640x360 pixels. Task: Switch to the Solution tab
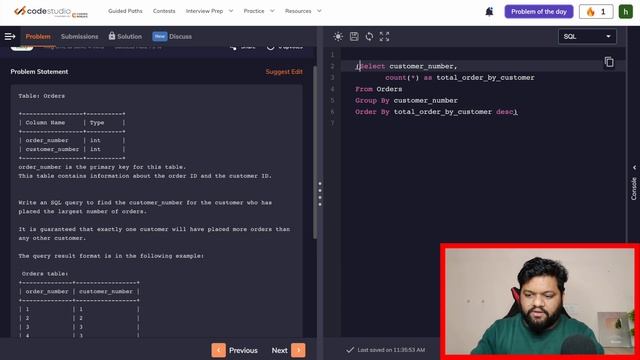click(x=129, y=36)
